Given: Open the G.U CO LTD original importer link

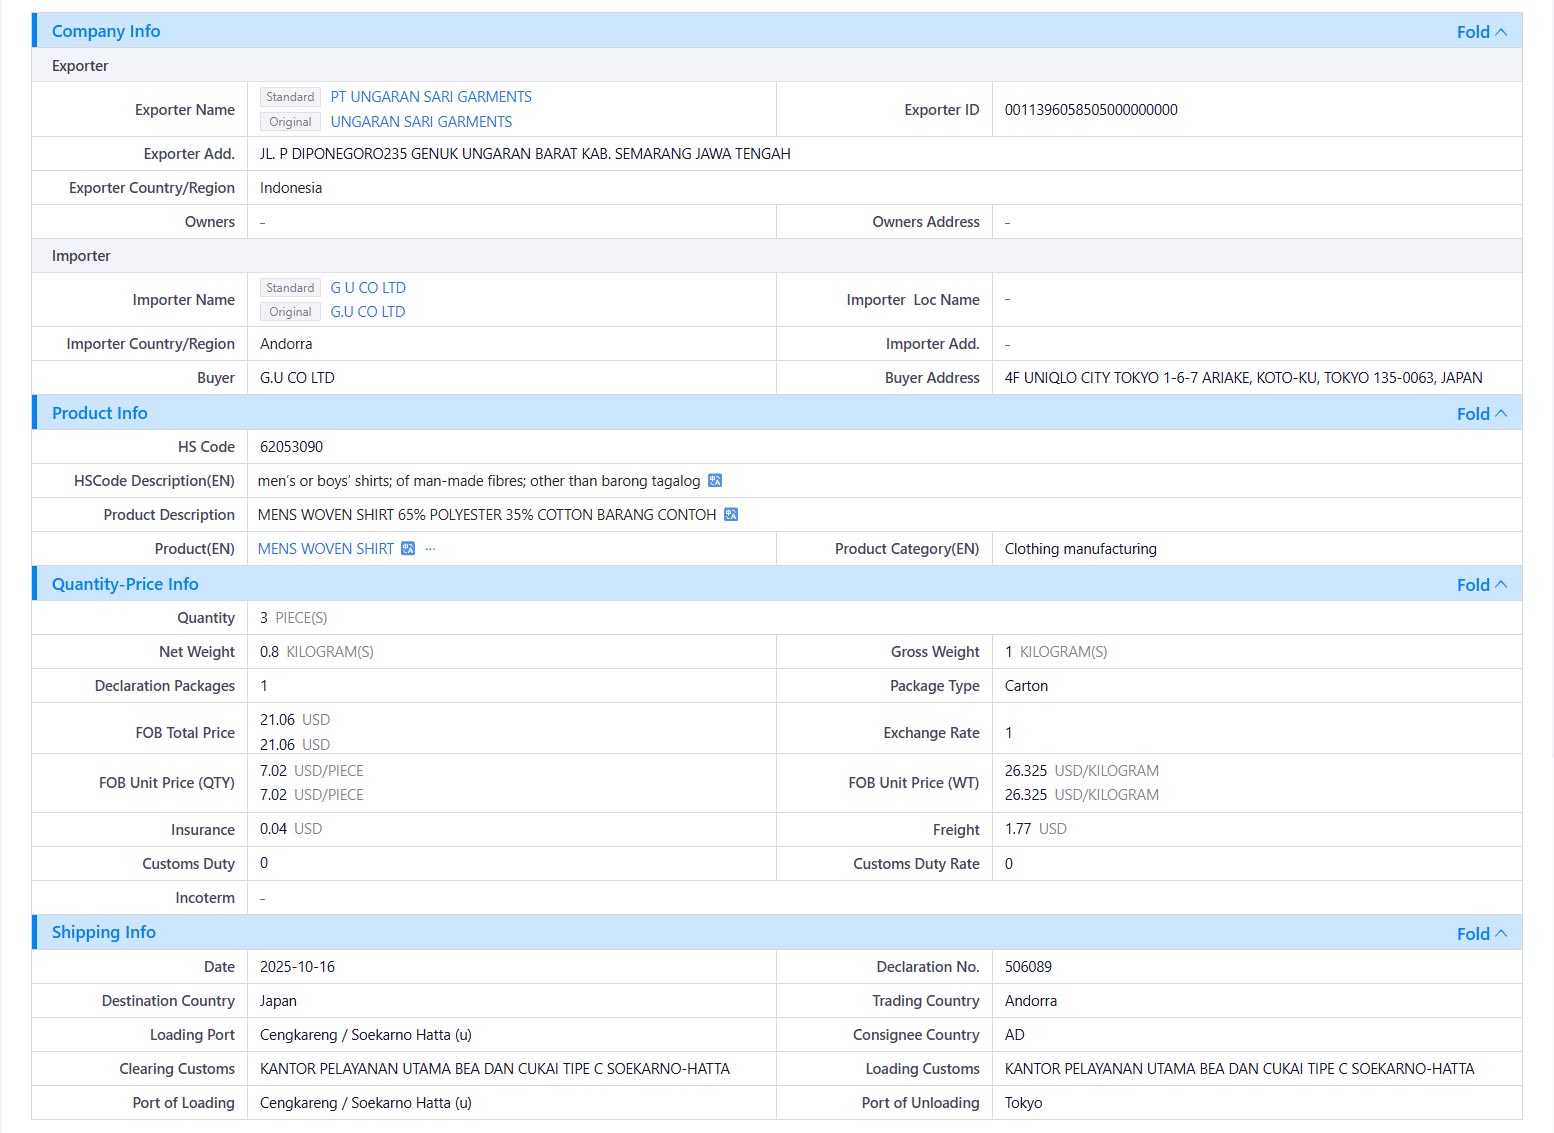Looking at the screenshot, I should click(368, 312).
